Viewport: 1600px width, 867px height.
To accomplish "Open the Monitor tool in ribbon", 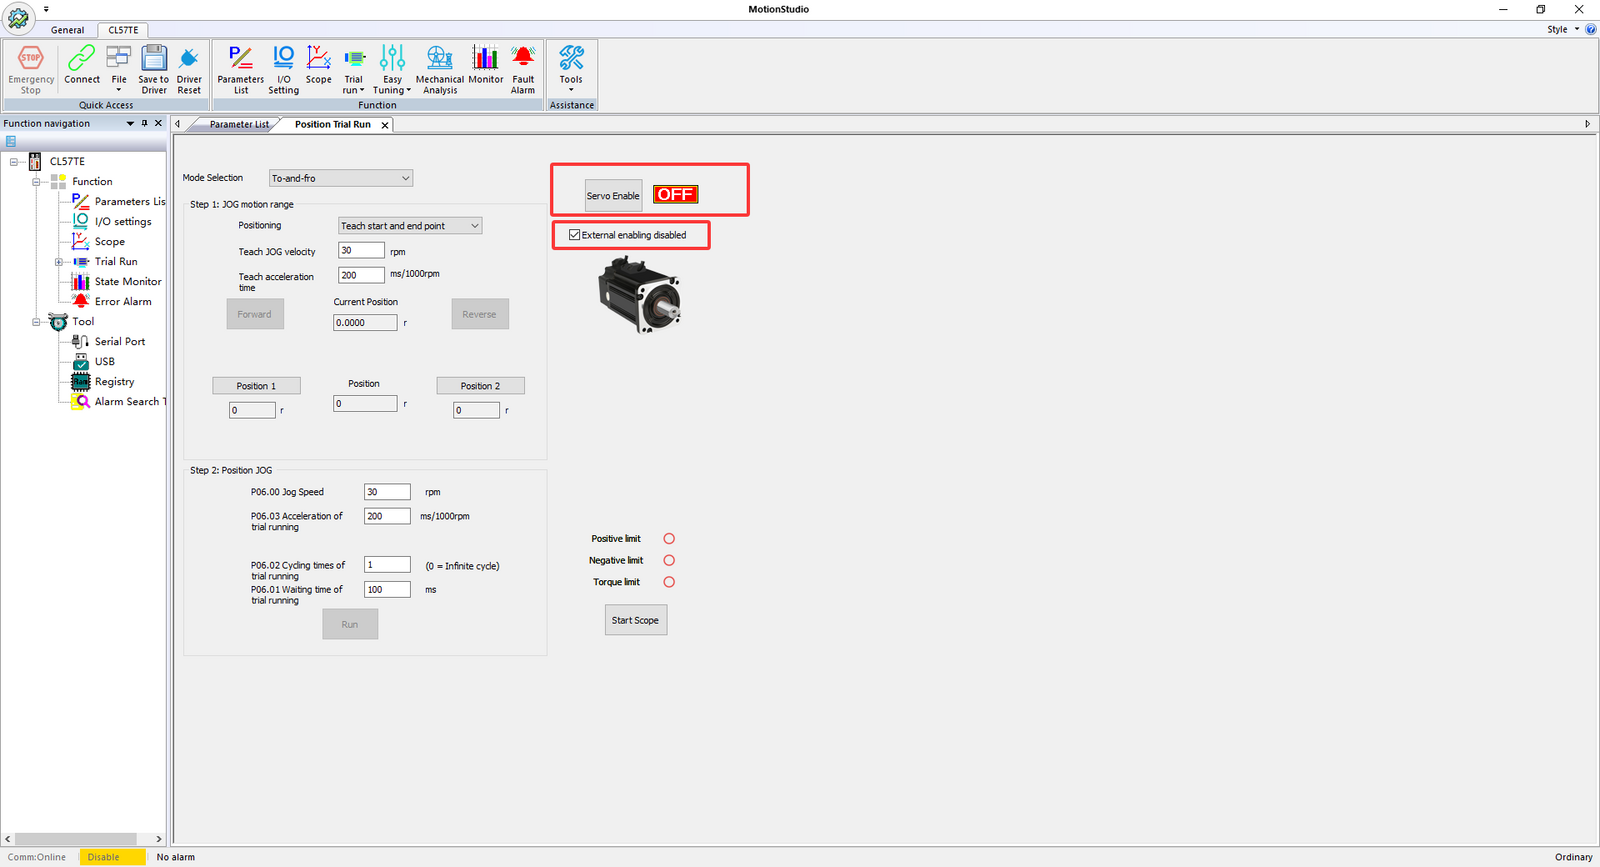I will click(486, 65).
